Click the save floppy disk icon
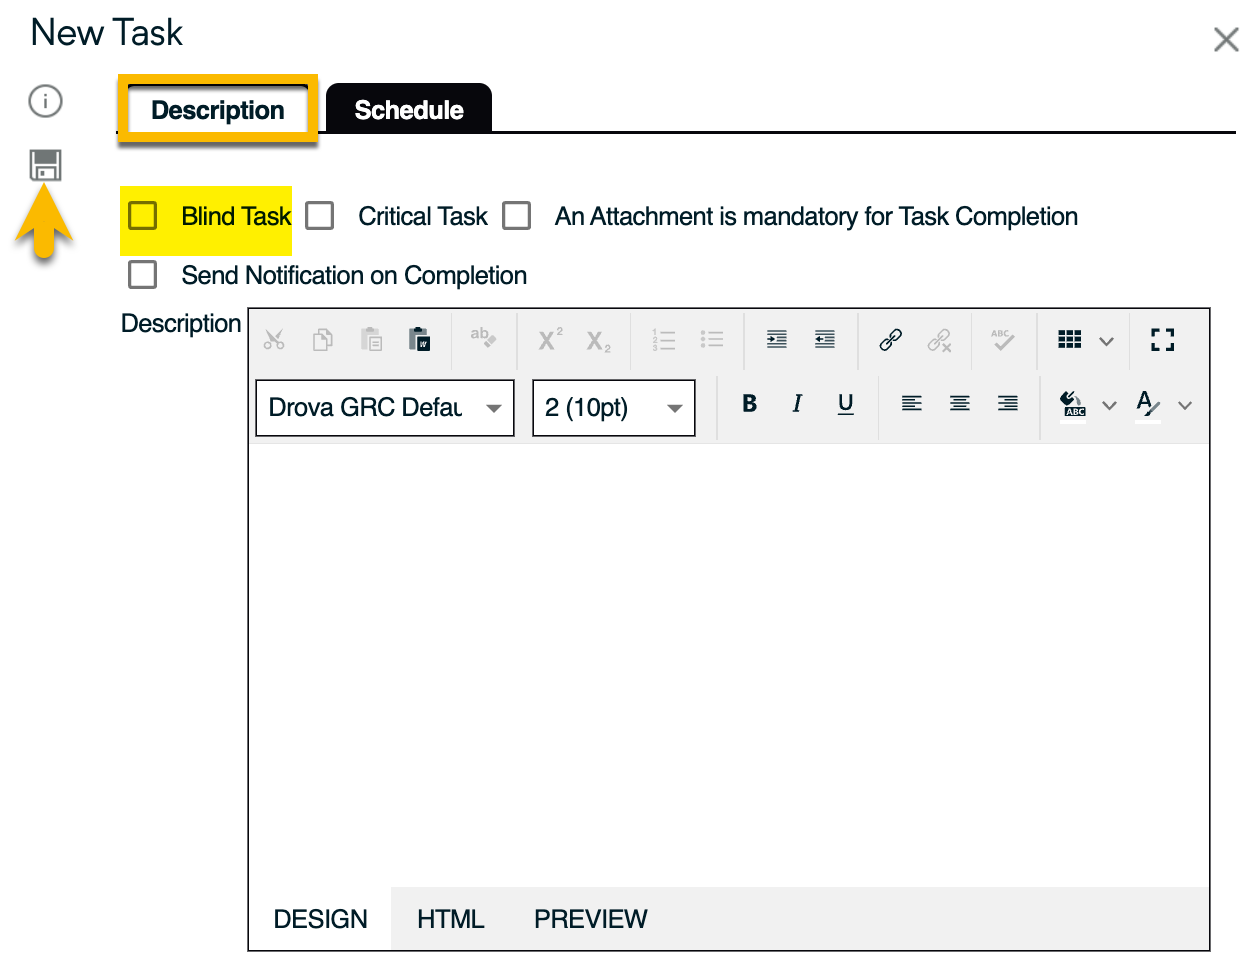 (45, 165)
